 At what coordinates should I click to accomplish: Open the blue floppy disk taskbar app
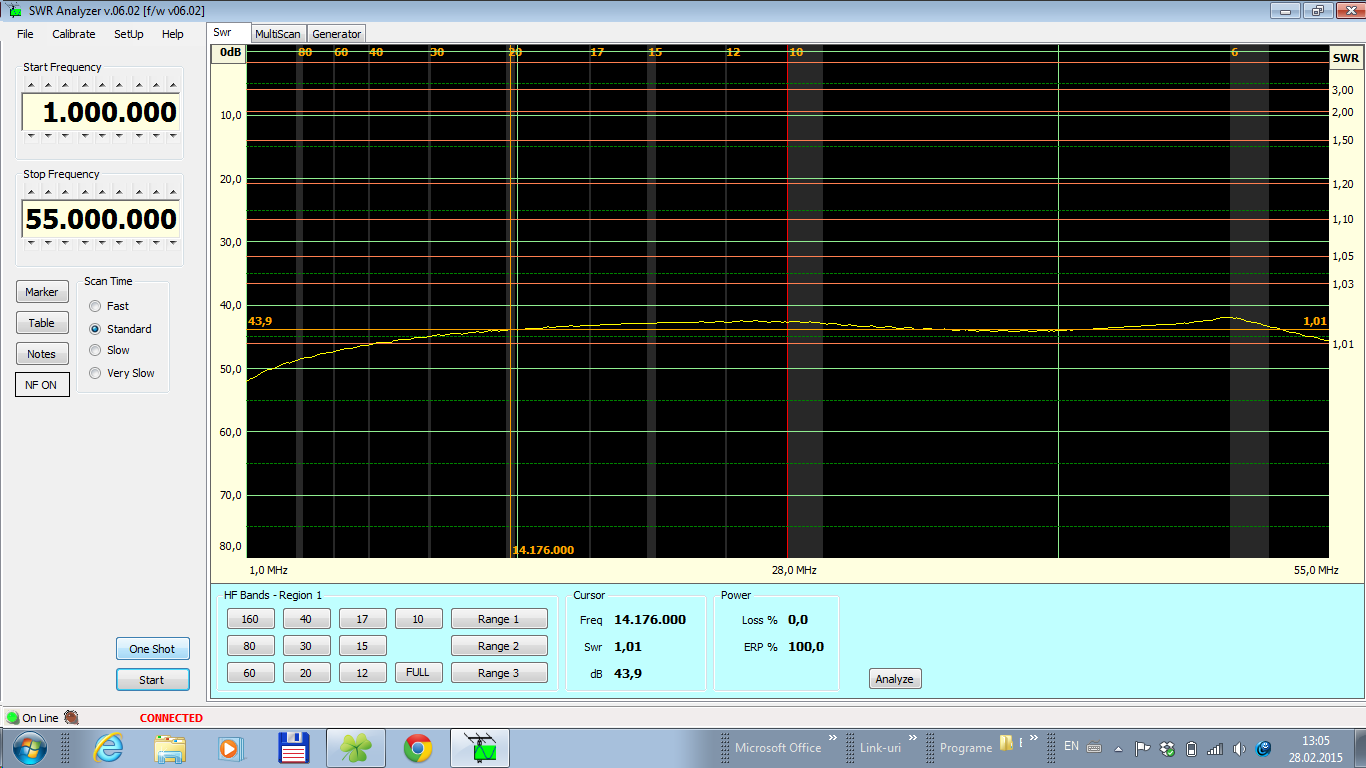point(293,748)
